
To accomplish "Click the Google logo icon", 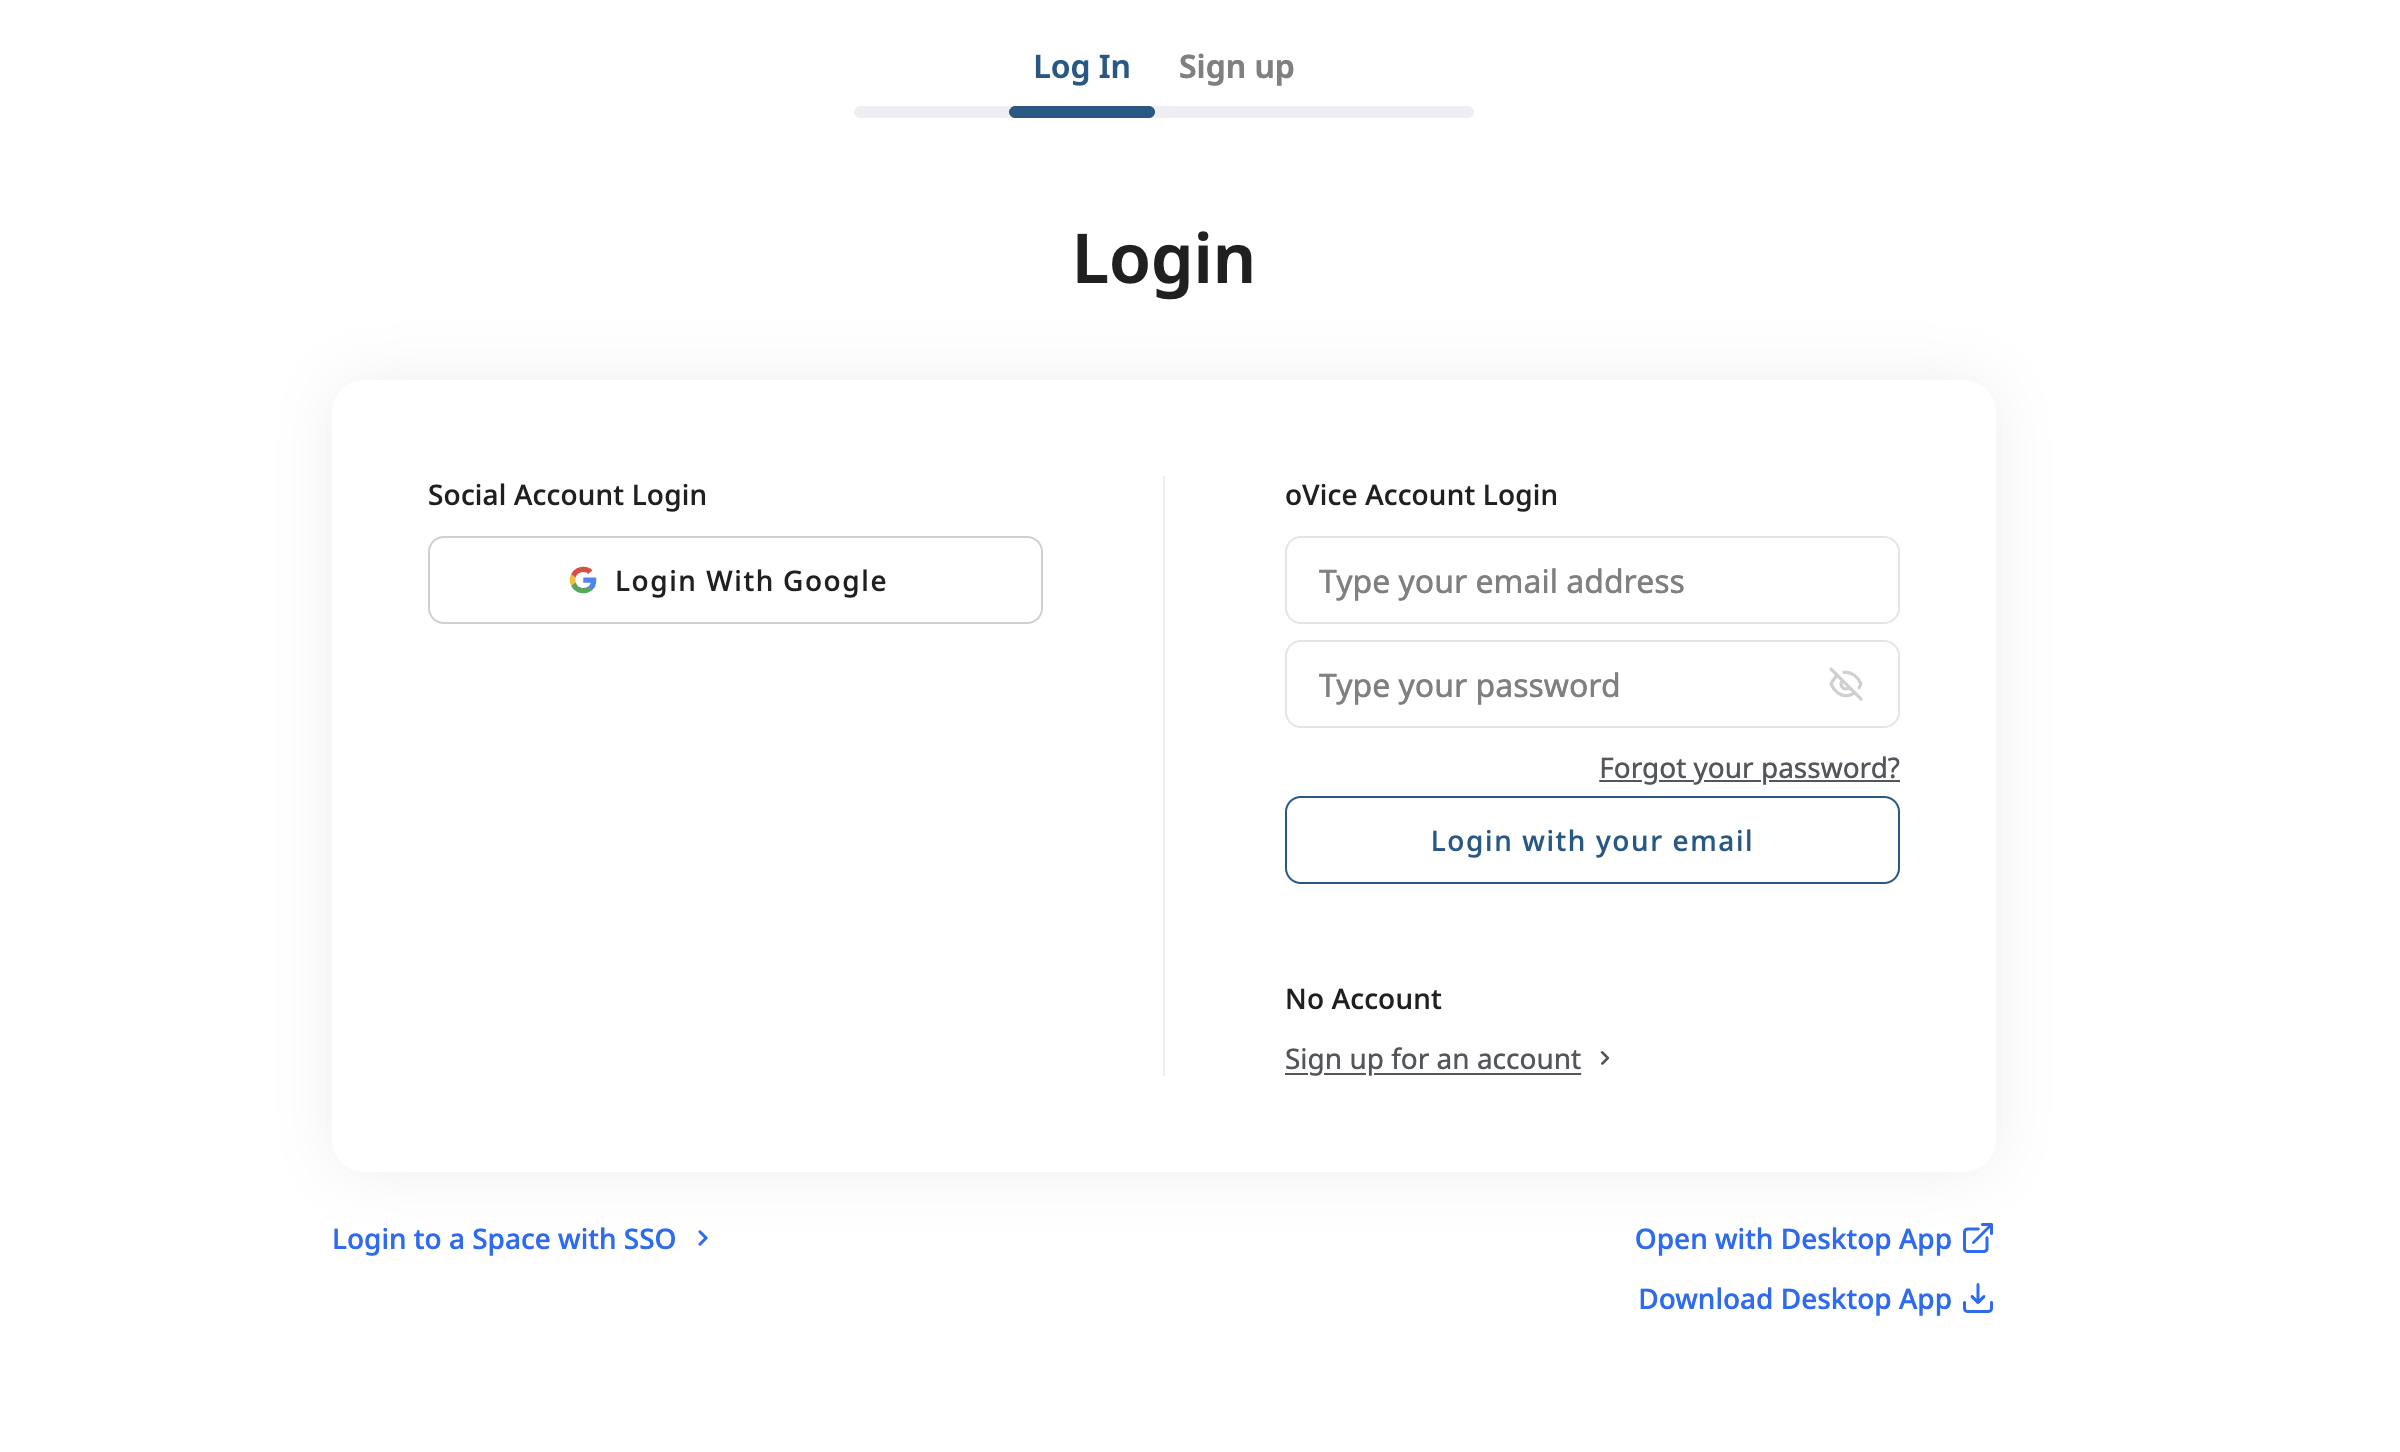I will coord(583,580).
